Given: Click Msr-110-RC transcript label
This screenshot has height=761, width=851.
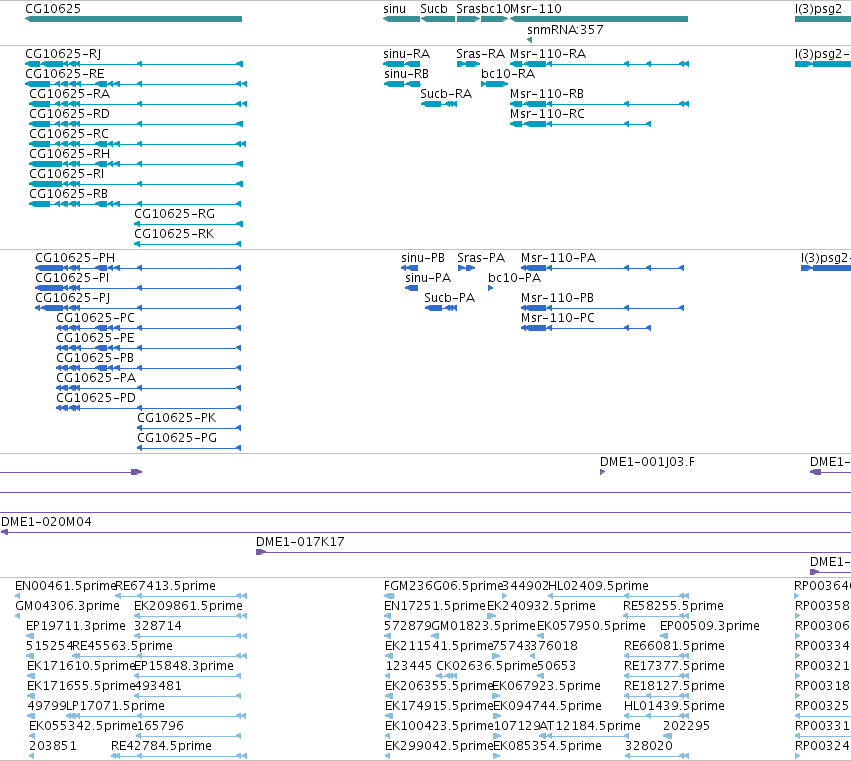Looking at the screenshot, I should click(x=547, y=114).
